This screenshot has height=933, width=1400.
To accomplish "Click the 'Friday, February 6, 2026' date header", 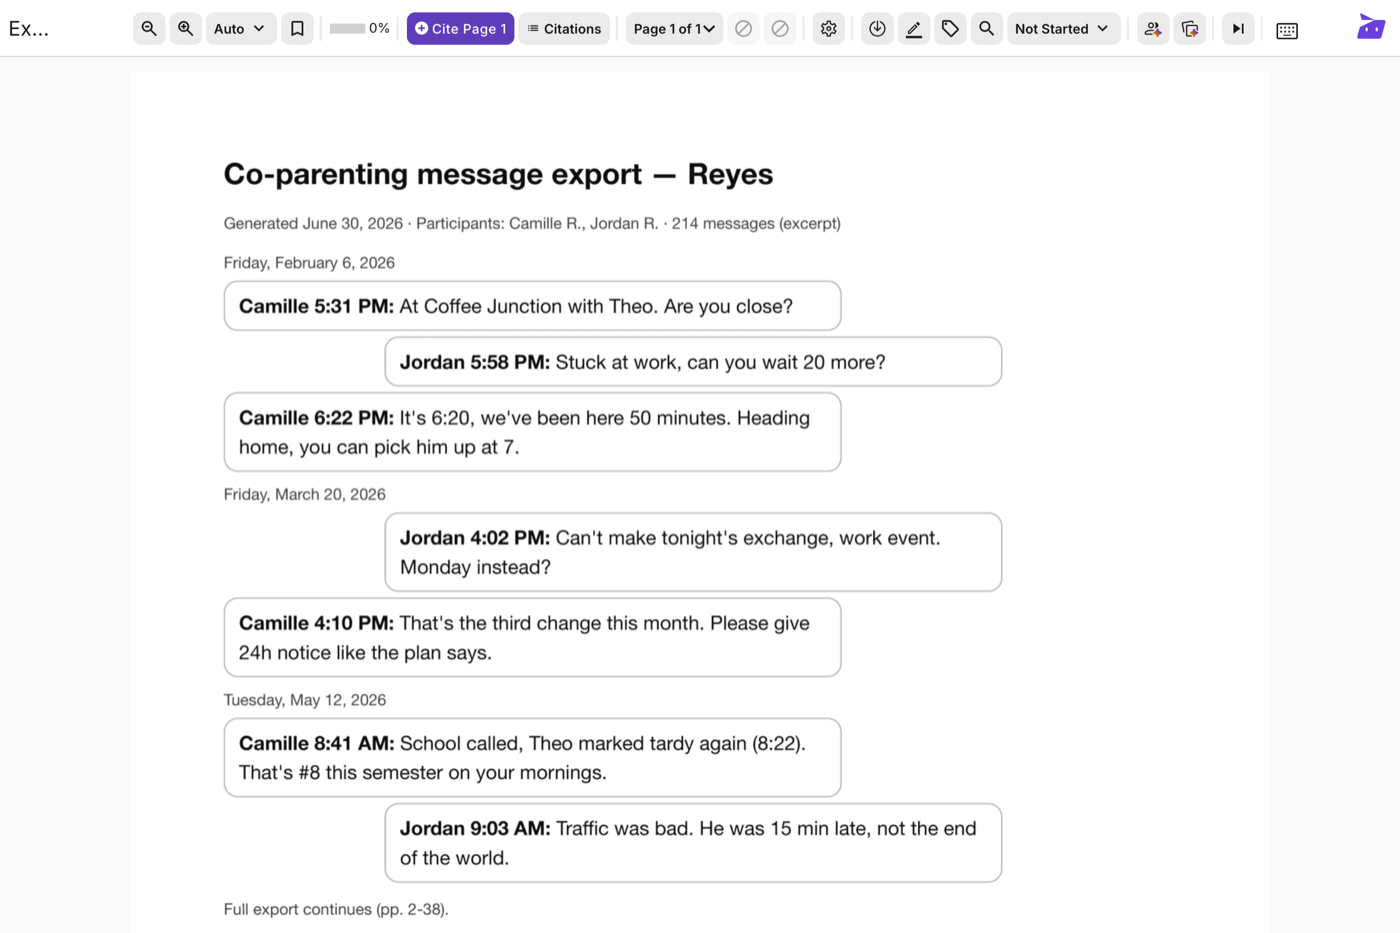I will 309,263.
